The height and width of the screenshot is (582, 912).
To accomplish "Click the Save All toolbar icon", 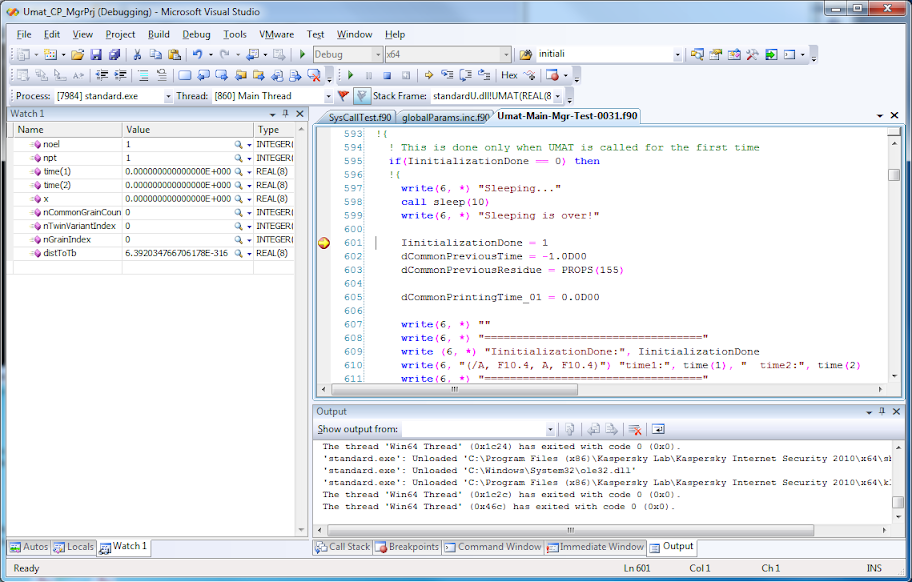I will point(114,54).
